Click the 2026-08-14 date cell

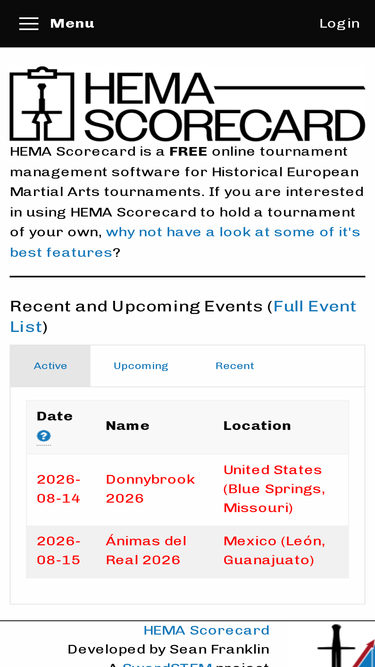click(58, 489)
